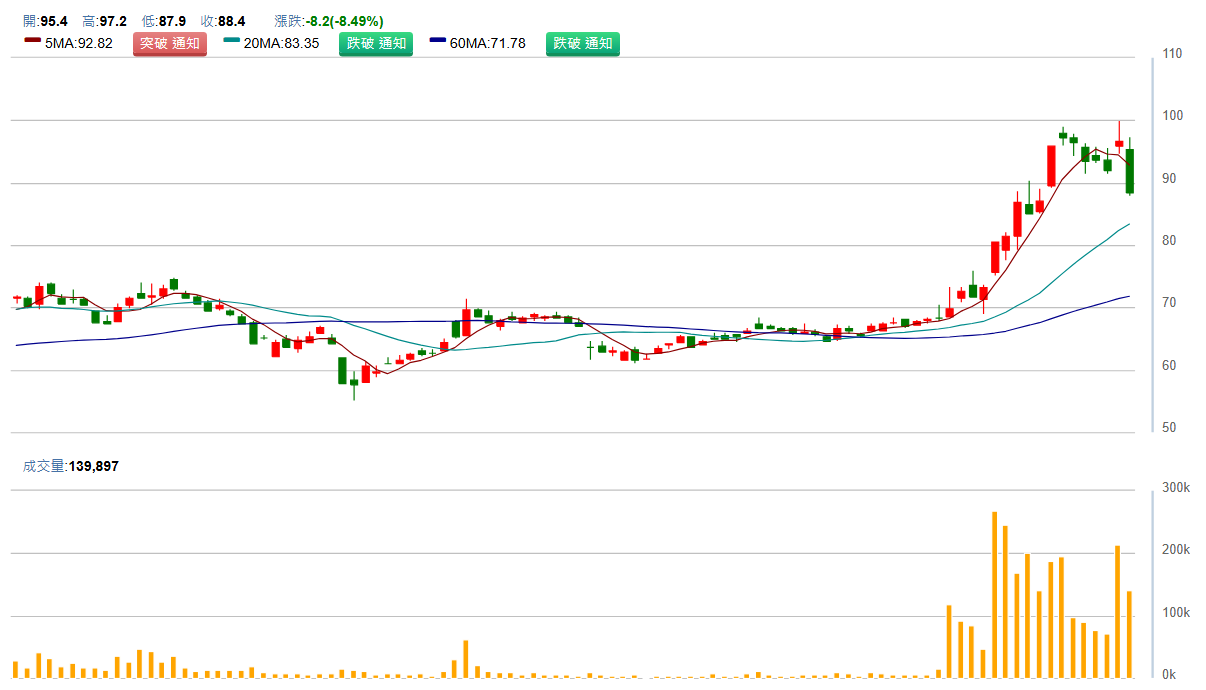Click the 100k volume axis label

pyautogui.click(x=1175, y=612)
